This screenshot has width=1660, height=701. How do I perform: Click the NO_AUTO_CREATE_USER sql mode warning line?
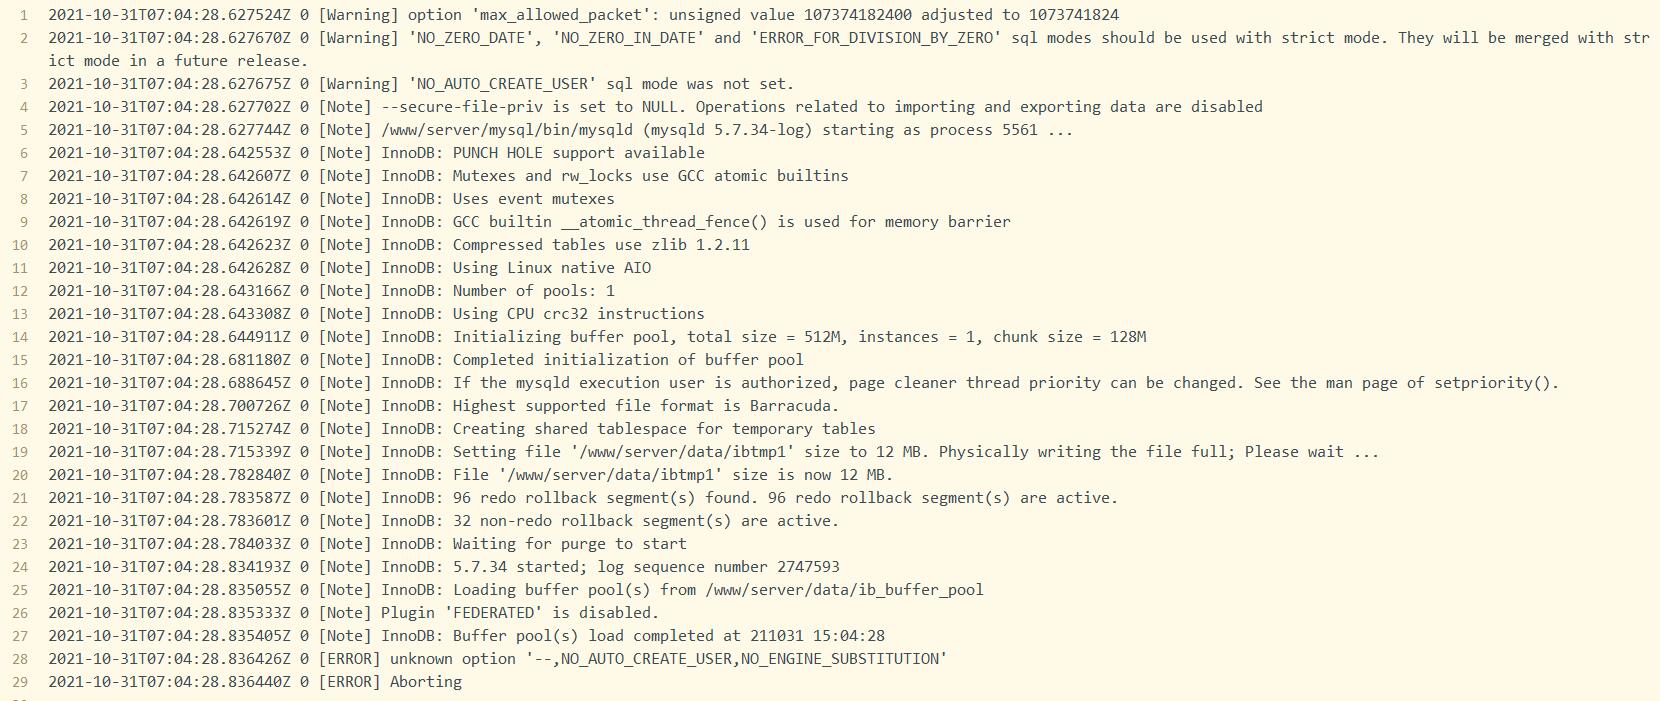pyautogui.click(x=420, y=84)
